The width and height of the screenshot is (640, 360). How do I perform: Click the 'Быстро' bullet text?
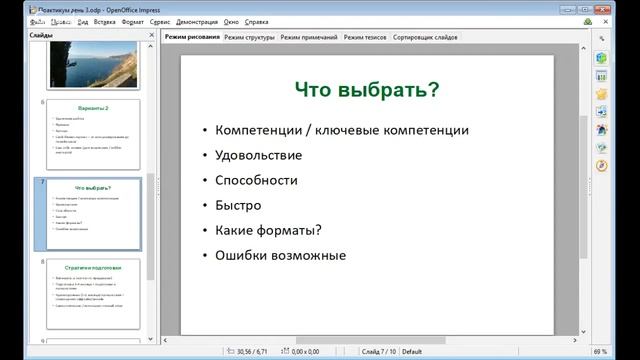[x=238, y=205]
